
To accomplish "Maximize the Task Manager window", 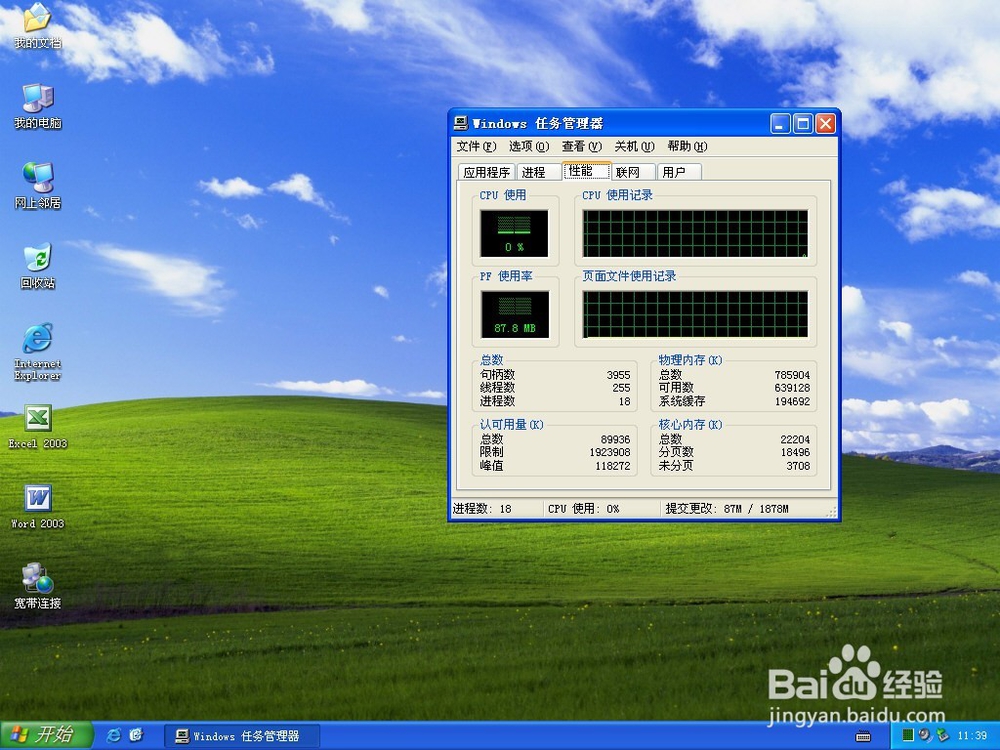I will click(x=803, y=123).
